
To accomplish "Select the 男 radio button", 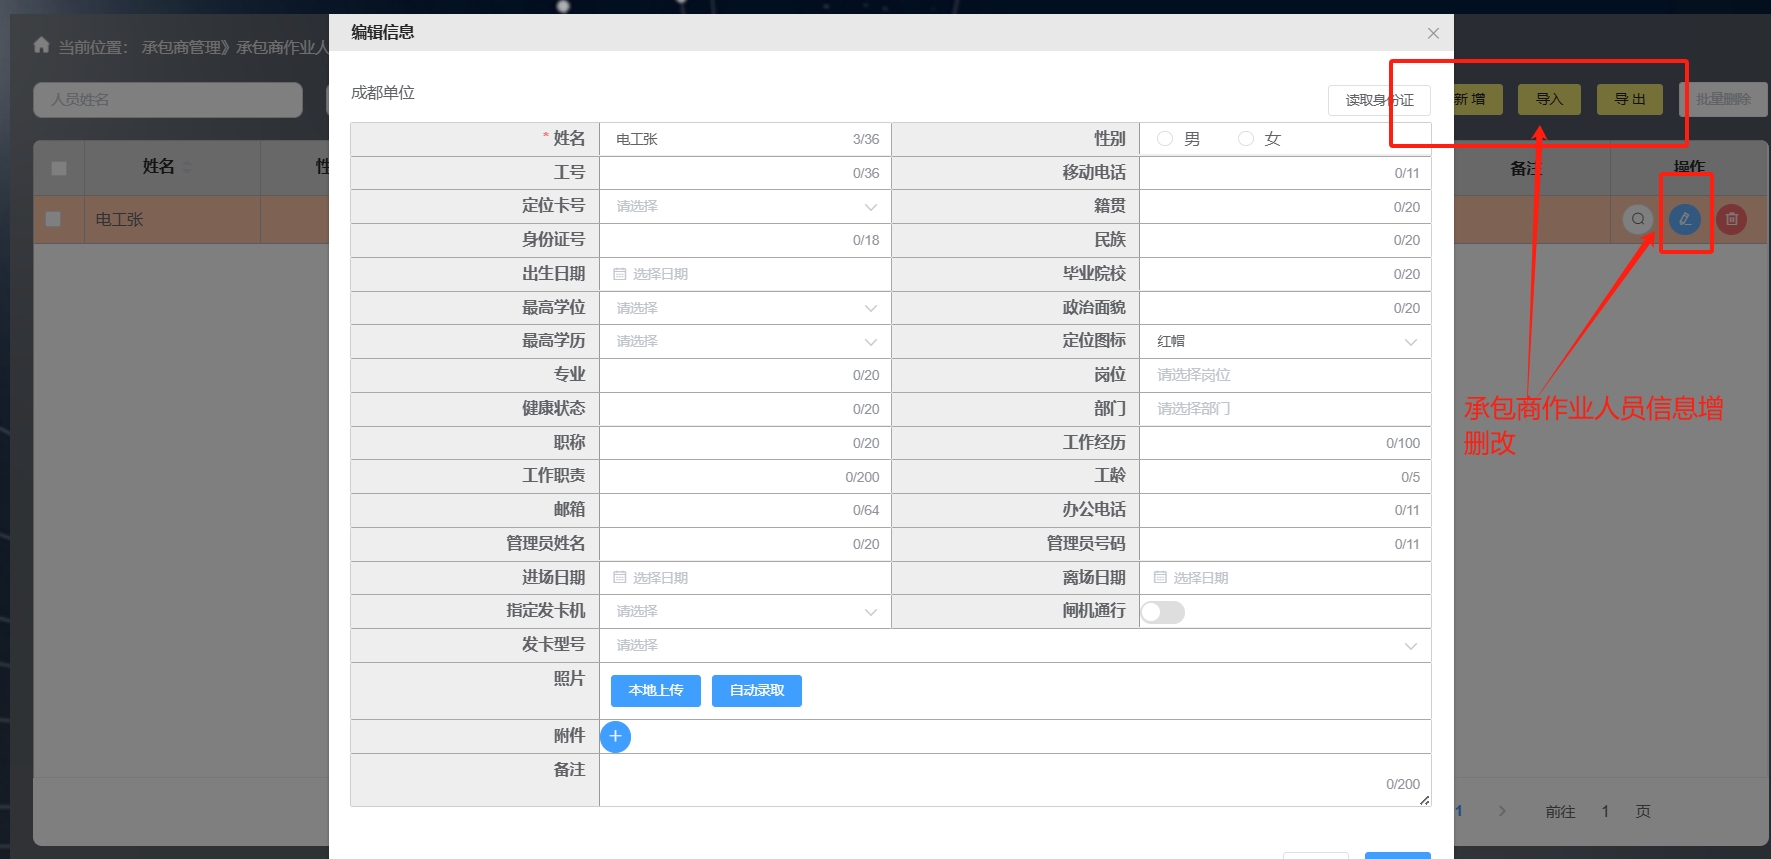I will pos(1165,139).
